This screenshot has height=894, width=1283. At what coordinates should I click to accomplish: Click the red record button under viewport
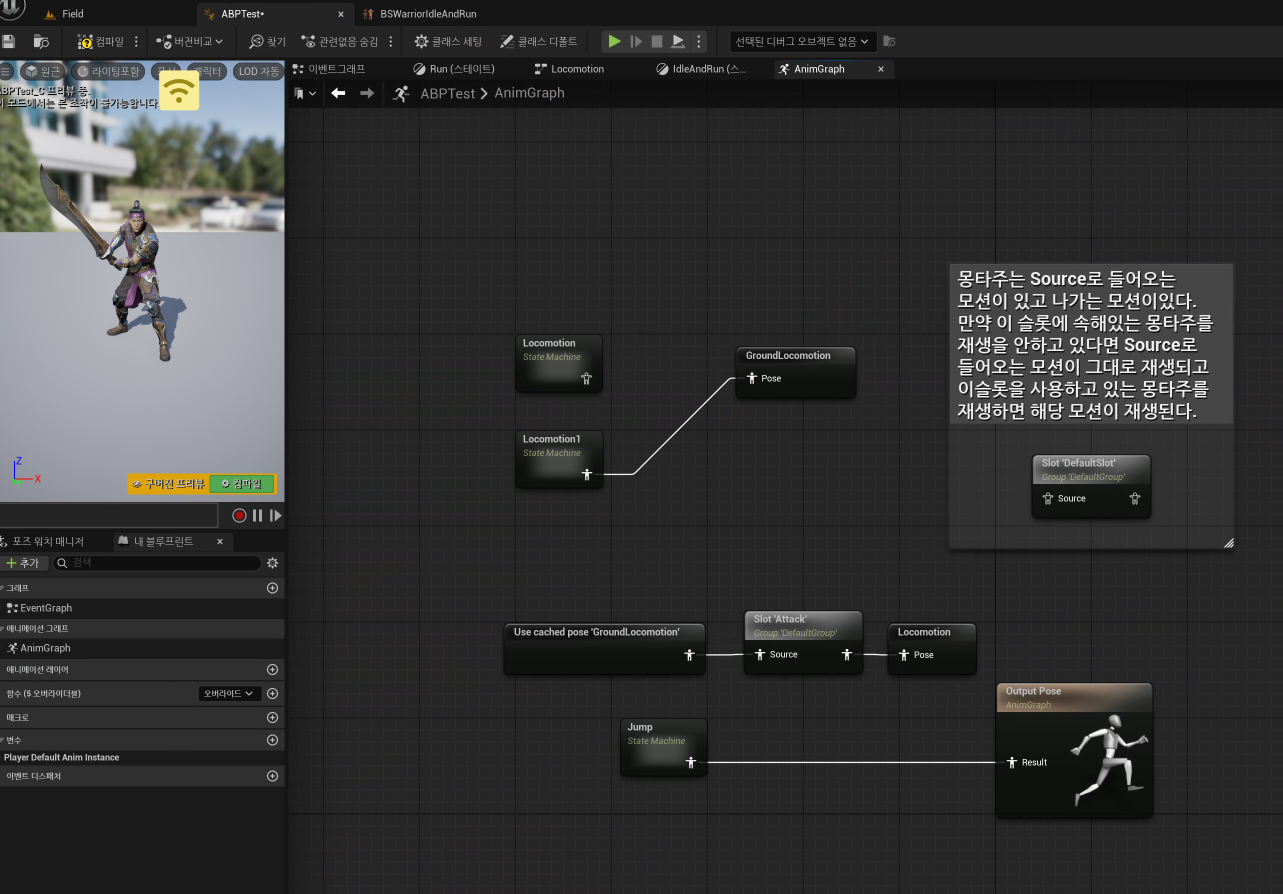tap(239, 516)
